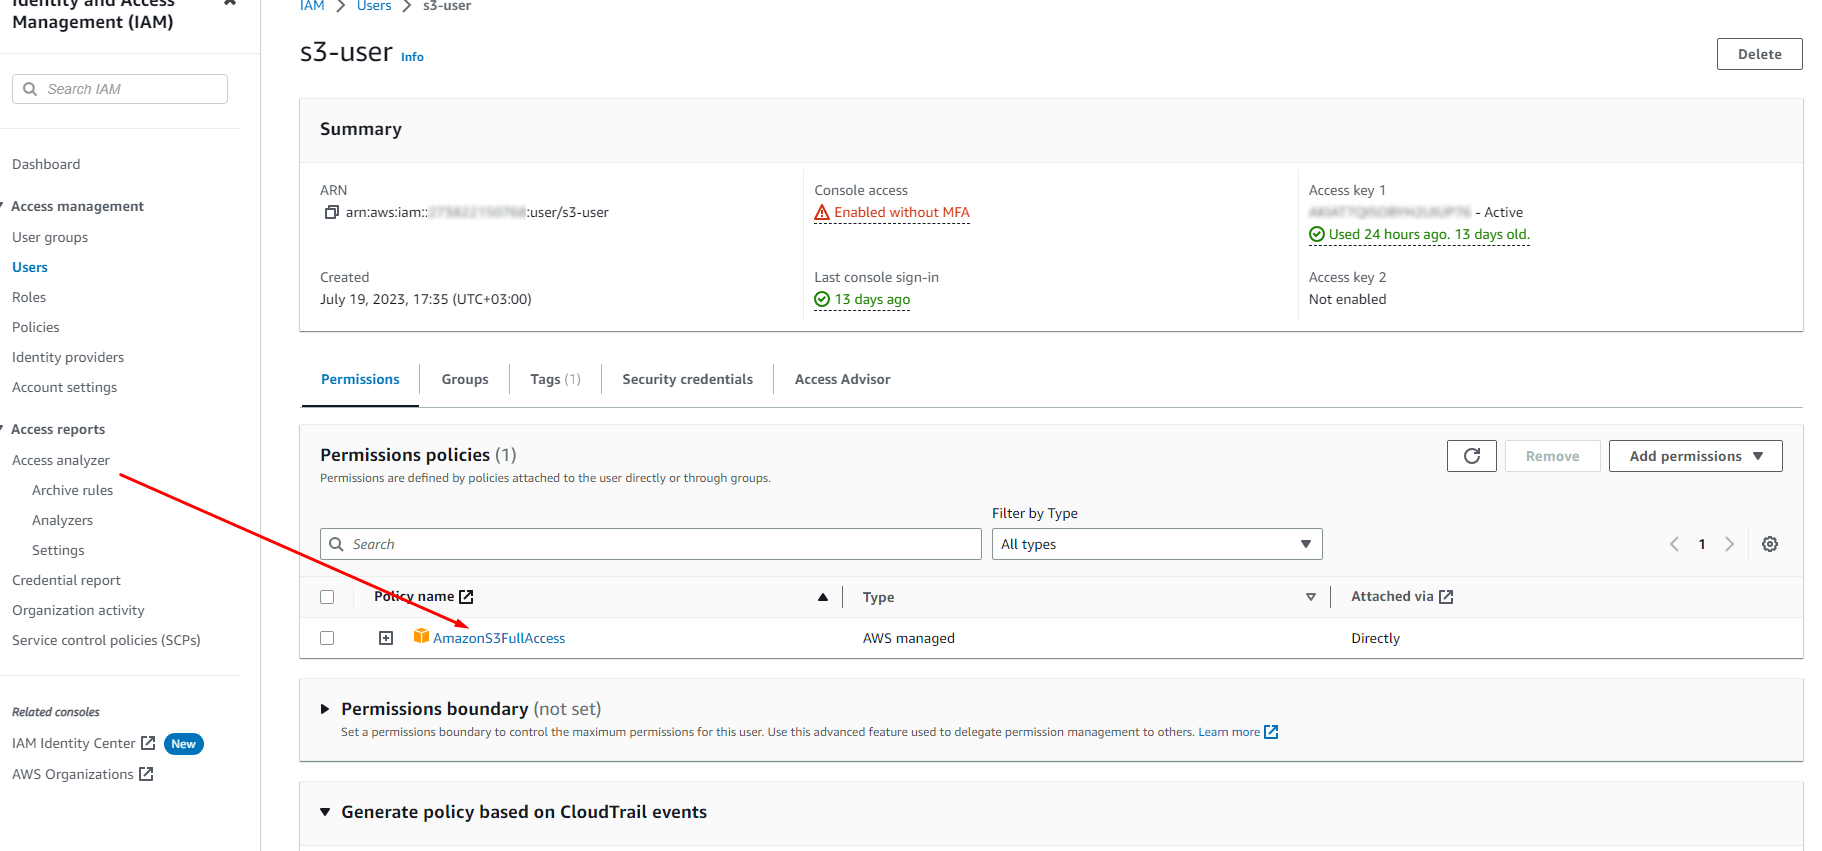
Task: Open Service control policies (SCPs)
Action: 106,640
